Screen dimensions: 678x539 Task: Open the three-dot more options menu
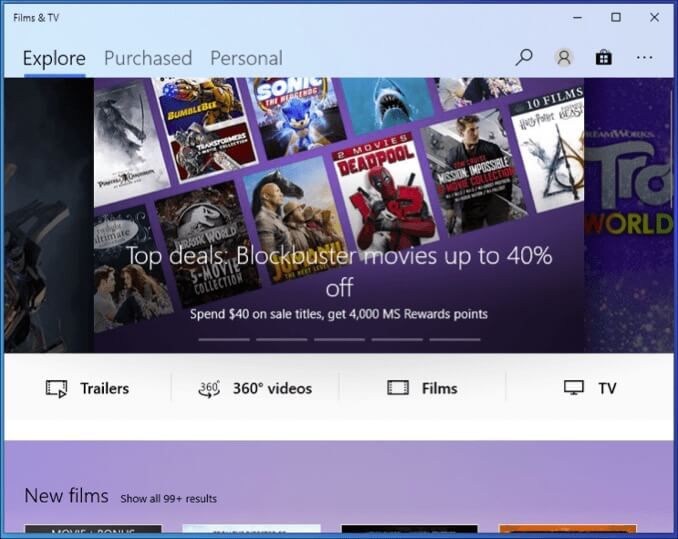tap(644, 57)
